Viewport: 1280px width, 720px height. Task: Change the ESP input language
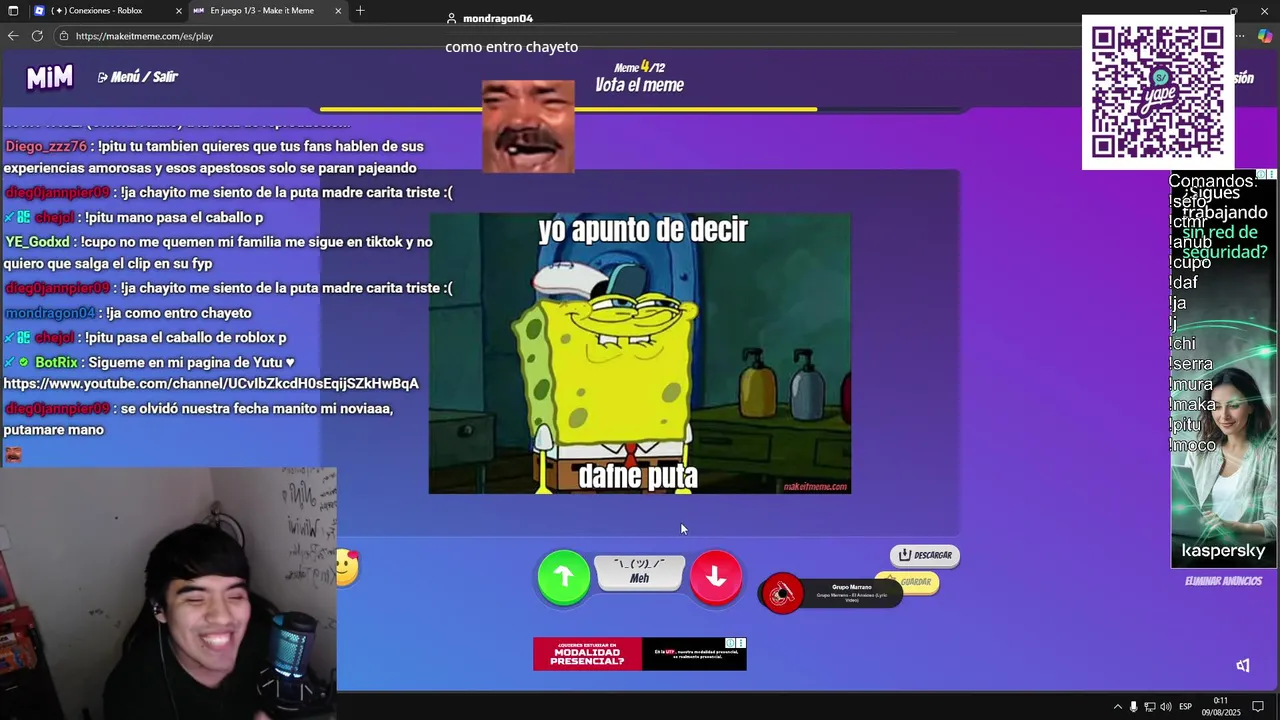(x=1185, y=707)
